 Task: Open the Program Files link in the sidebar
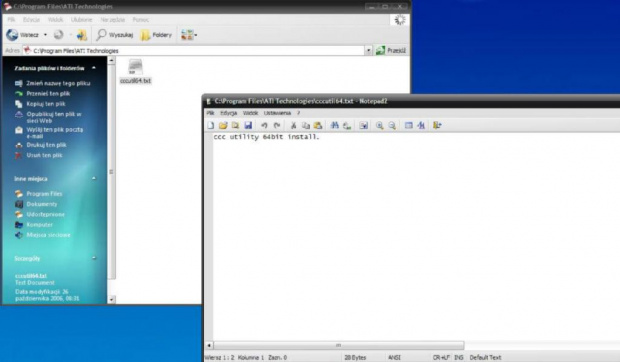[44, 194]
